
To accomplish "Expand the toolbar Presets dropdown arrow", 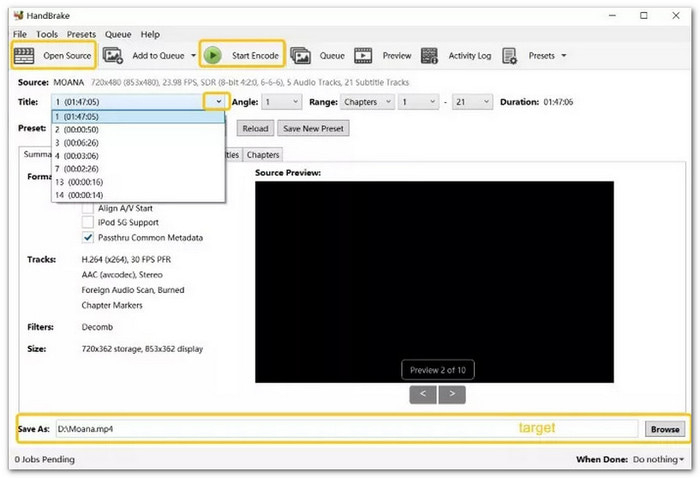I will click(564, 56).
